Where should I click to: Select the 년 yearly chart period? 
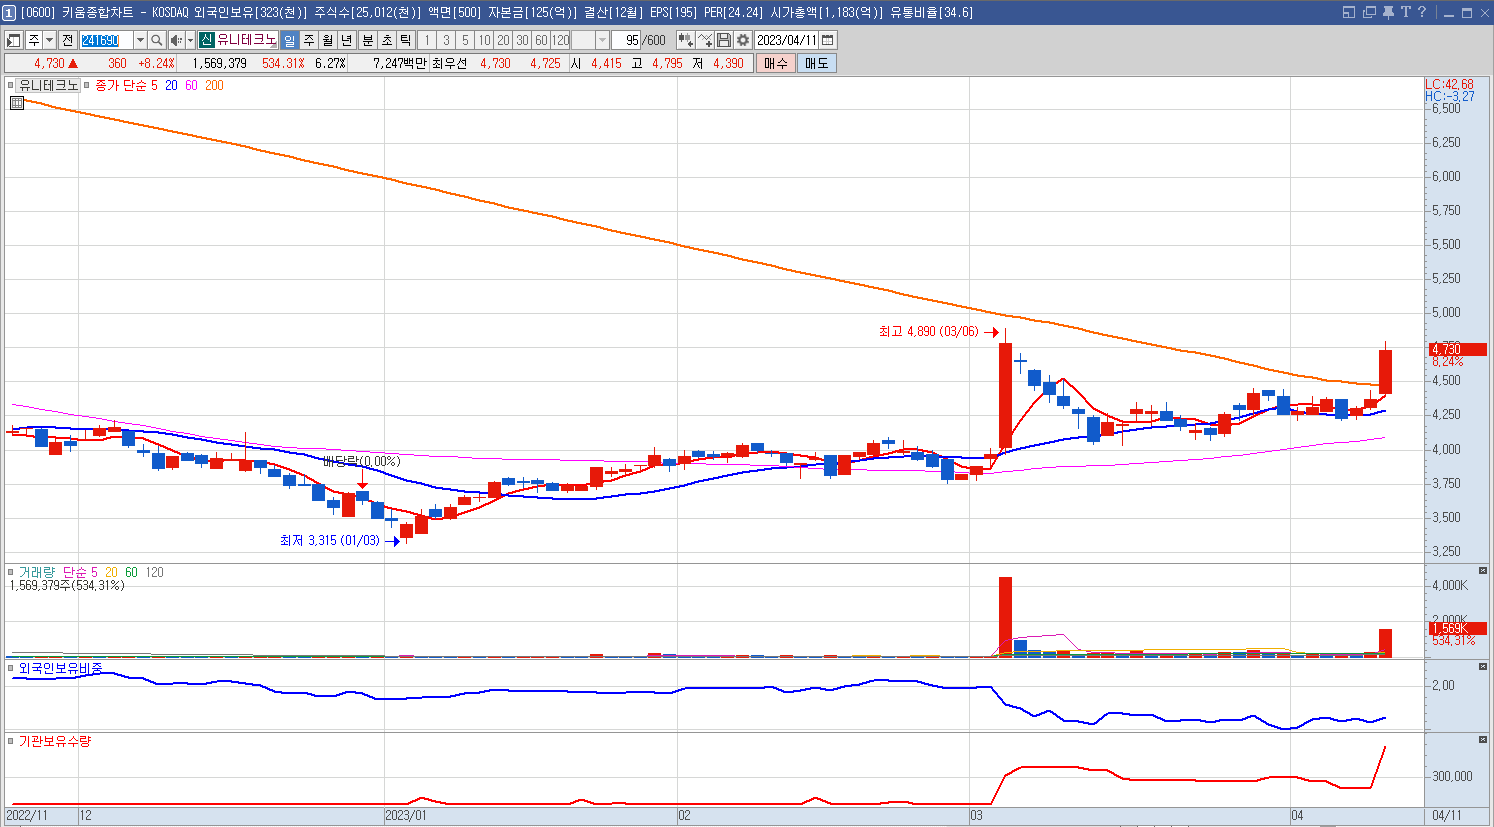pyautogui.click(x=347, y=40)
